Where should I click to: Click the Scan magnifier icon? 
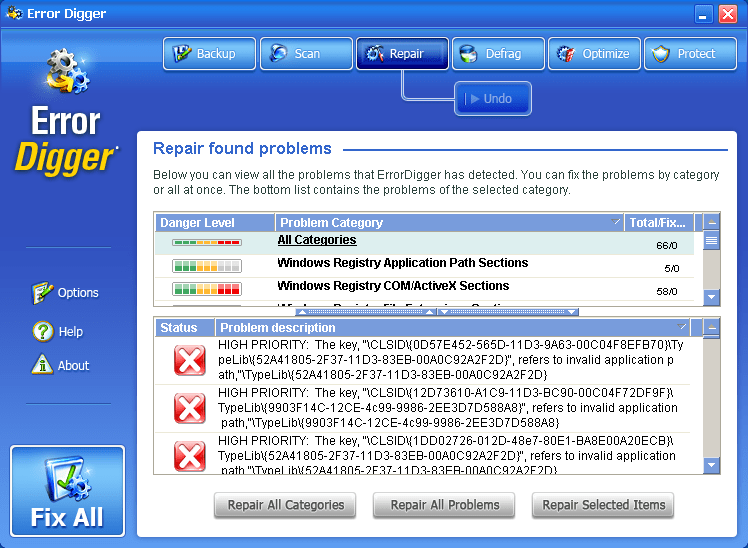click(x=277, y=54)
